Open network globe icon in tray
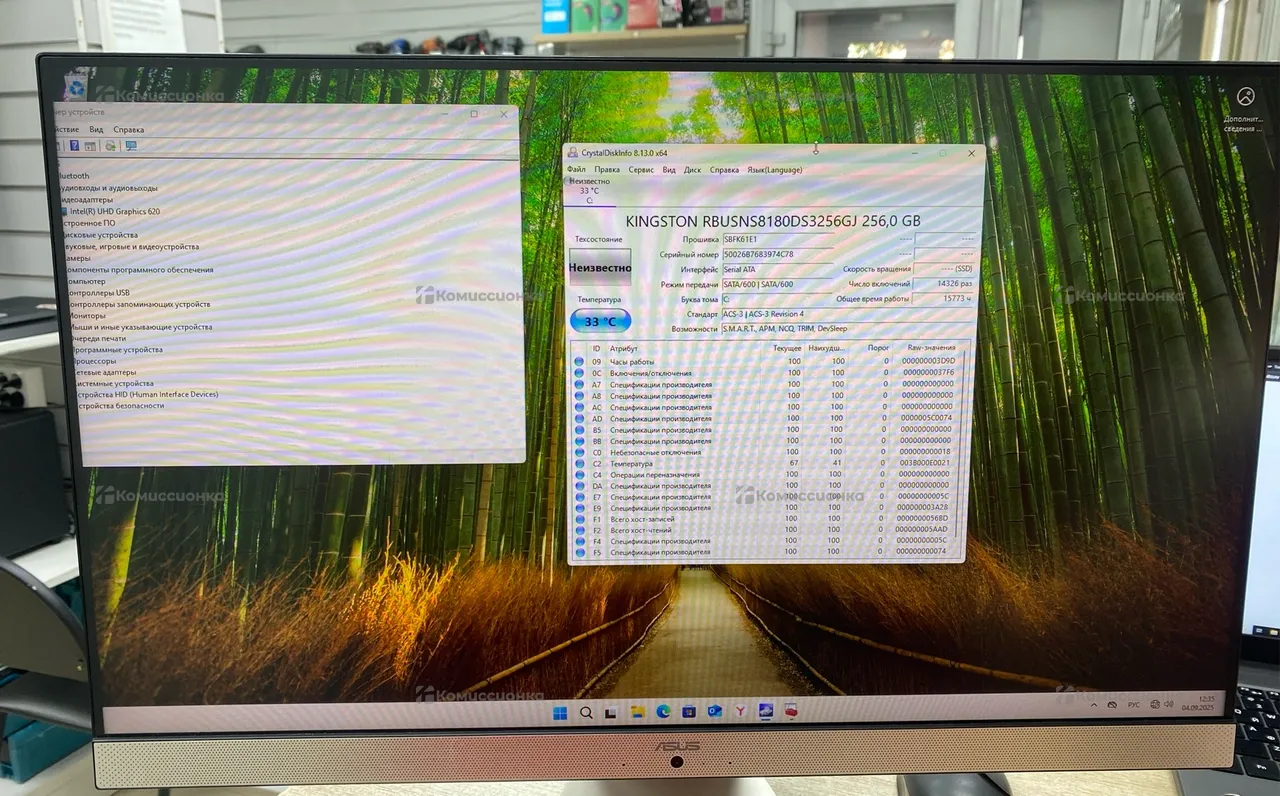 pyautogui.click(x=1155, y=704)
